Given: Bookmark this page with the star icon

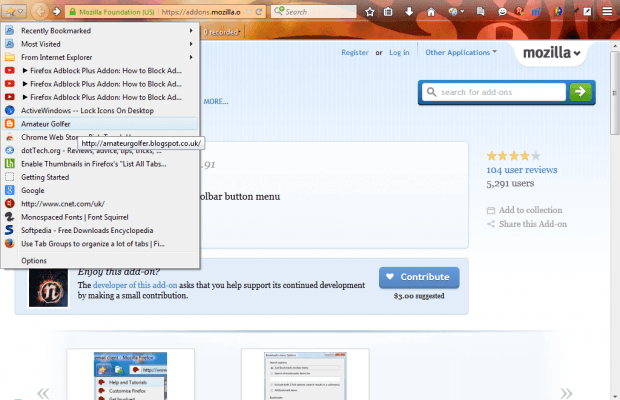Looking at the screenshot, I should coord(370,12).
